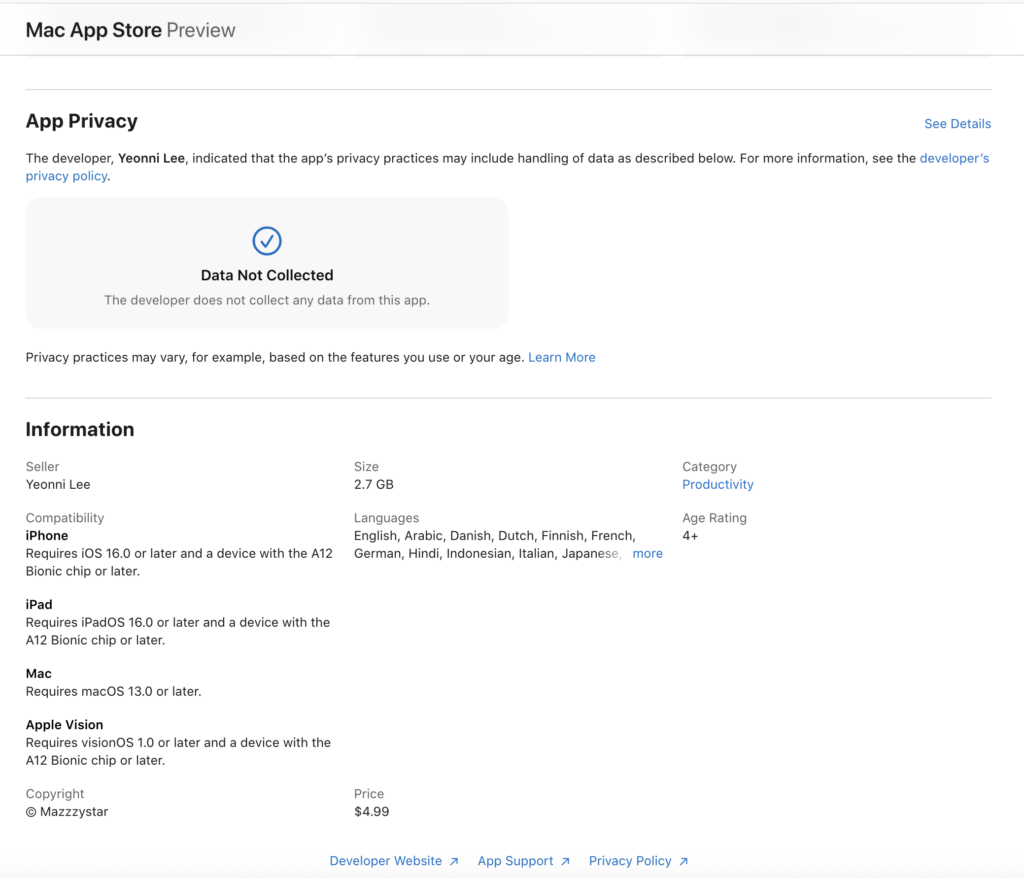Select the Information section heading
This screenshot has width=1024, height=878.
point(79,429)
